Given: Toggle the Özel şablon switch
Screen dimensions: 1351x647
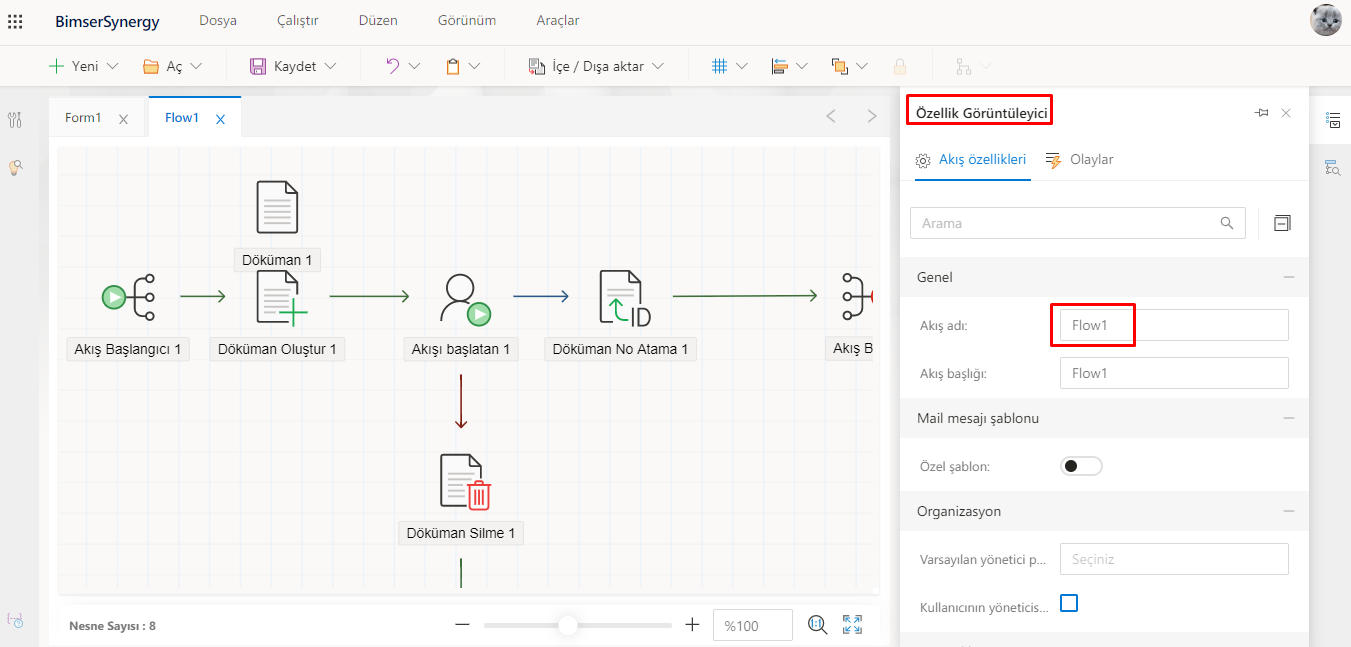Looking at the screenshot, I should (1081, 466).
